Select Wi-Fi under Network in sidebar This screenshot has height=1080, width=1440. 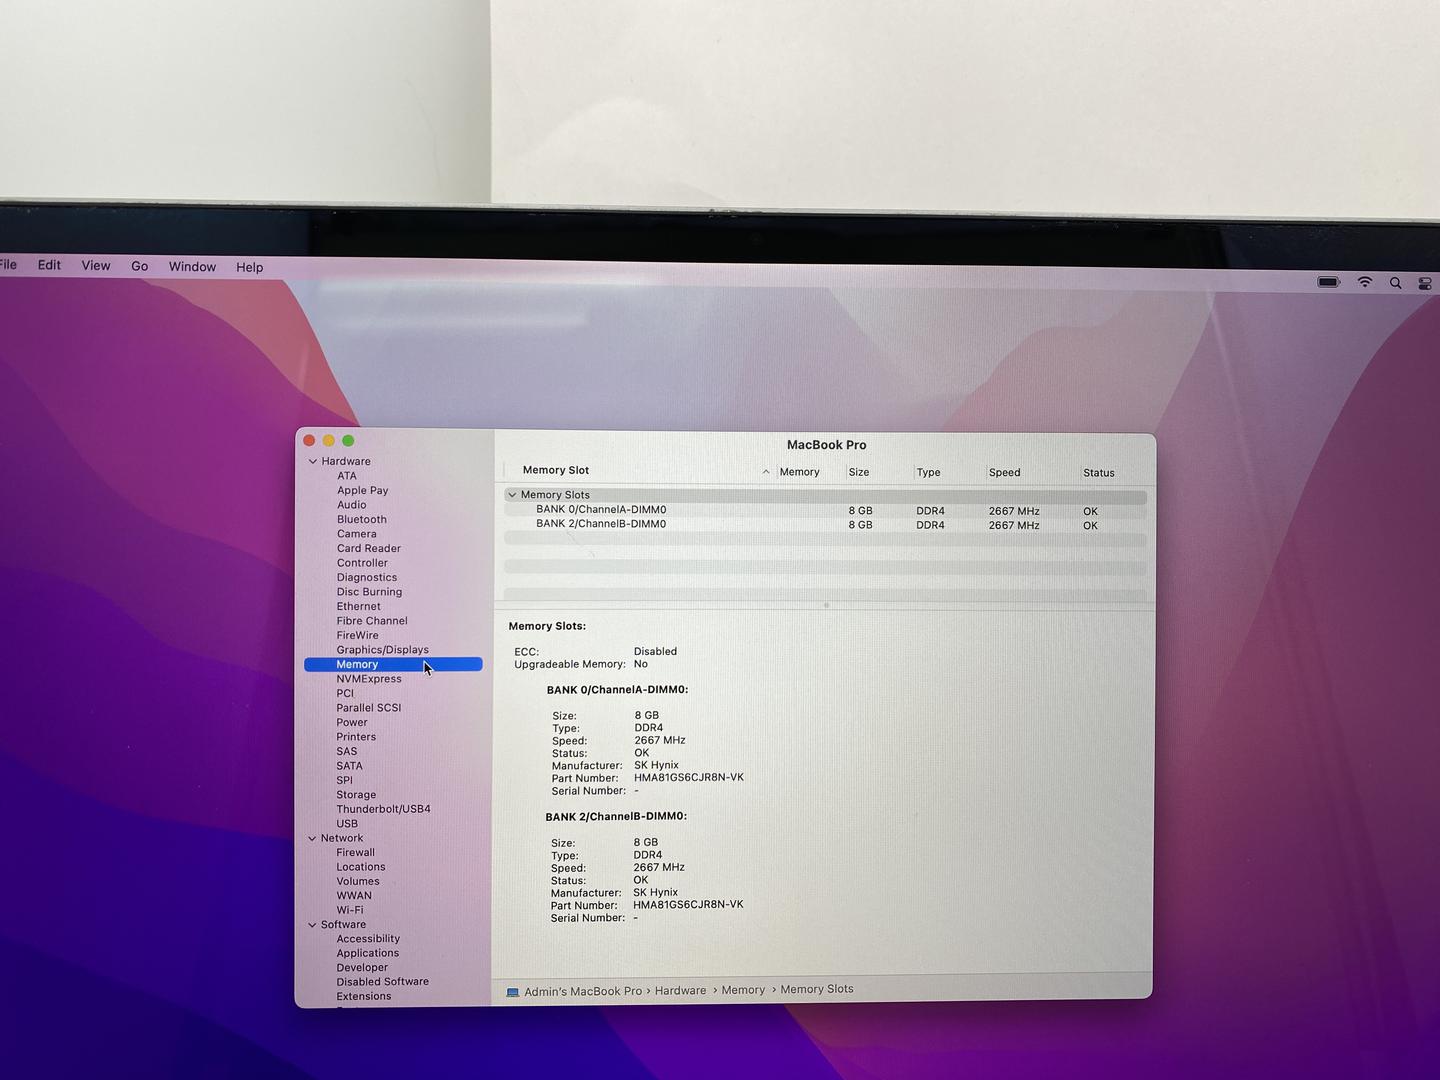350,911
